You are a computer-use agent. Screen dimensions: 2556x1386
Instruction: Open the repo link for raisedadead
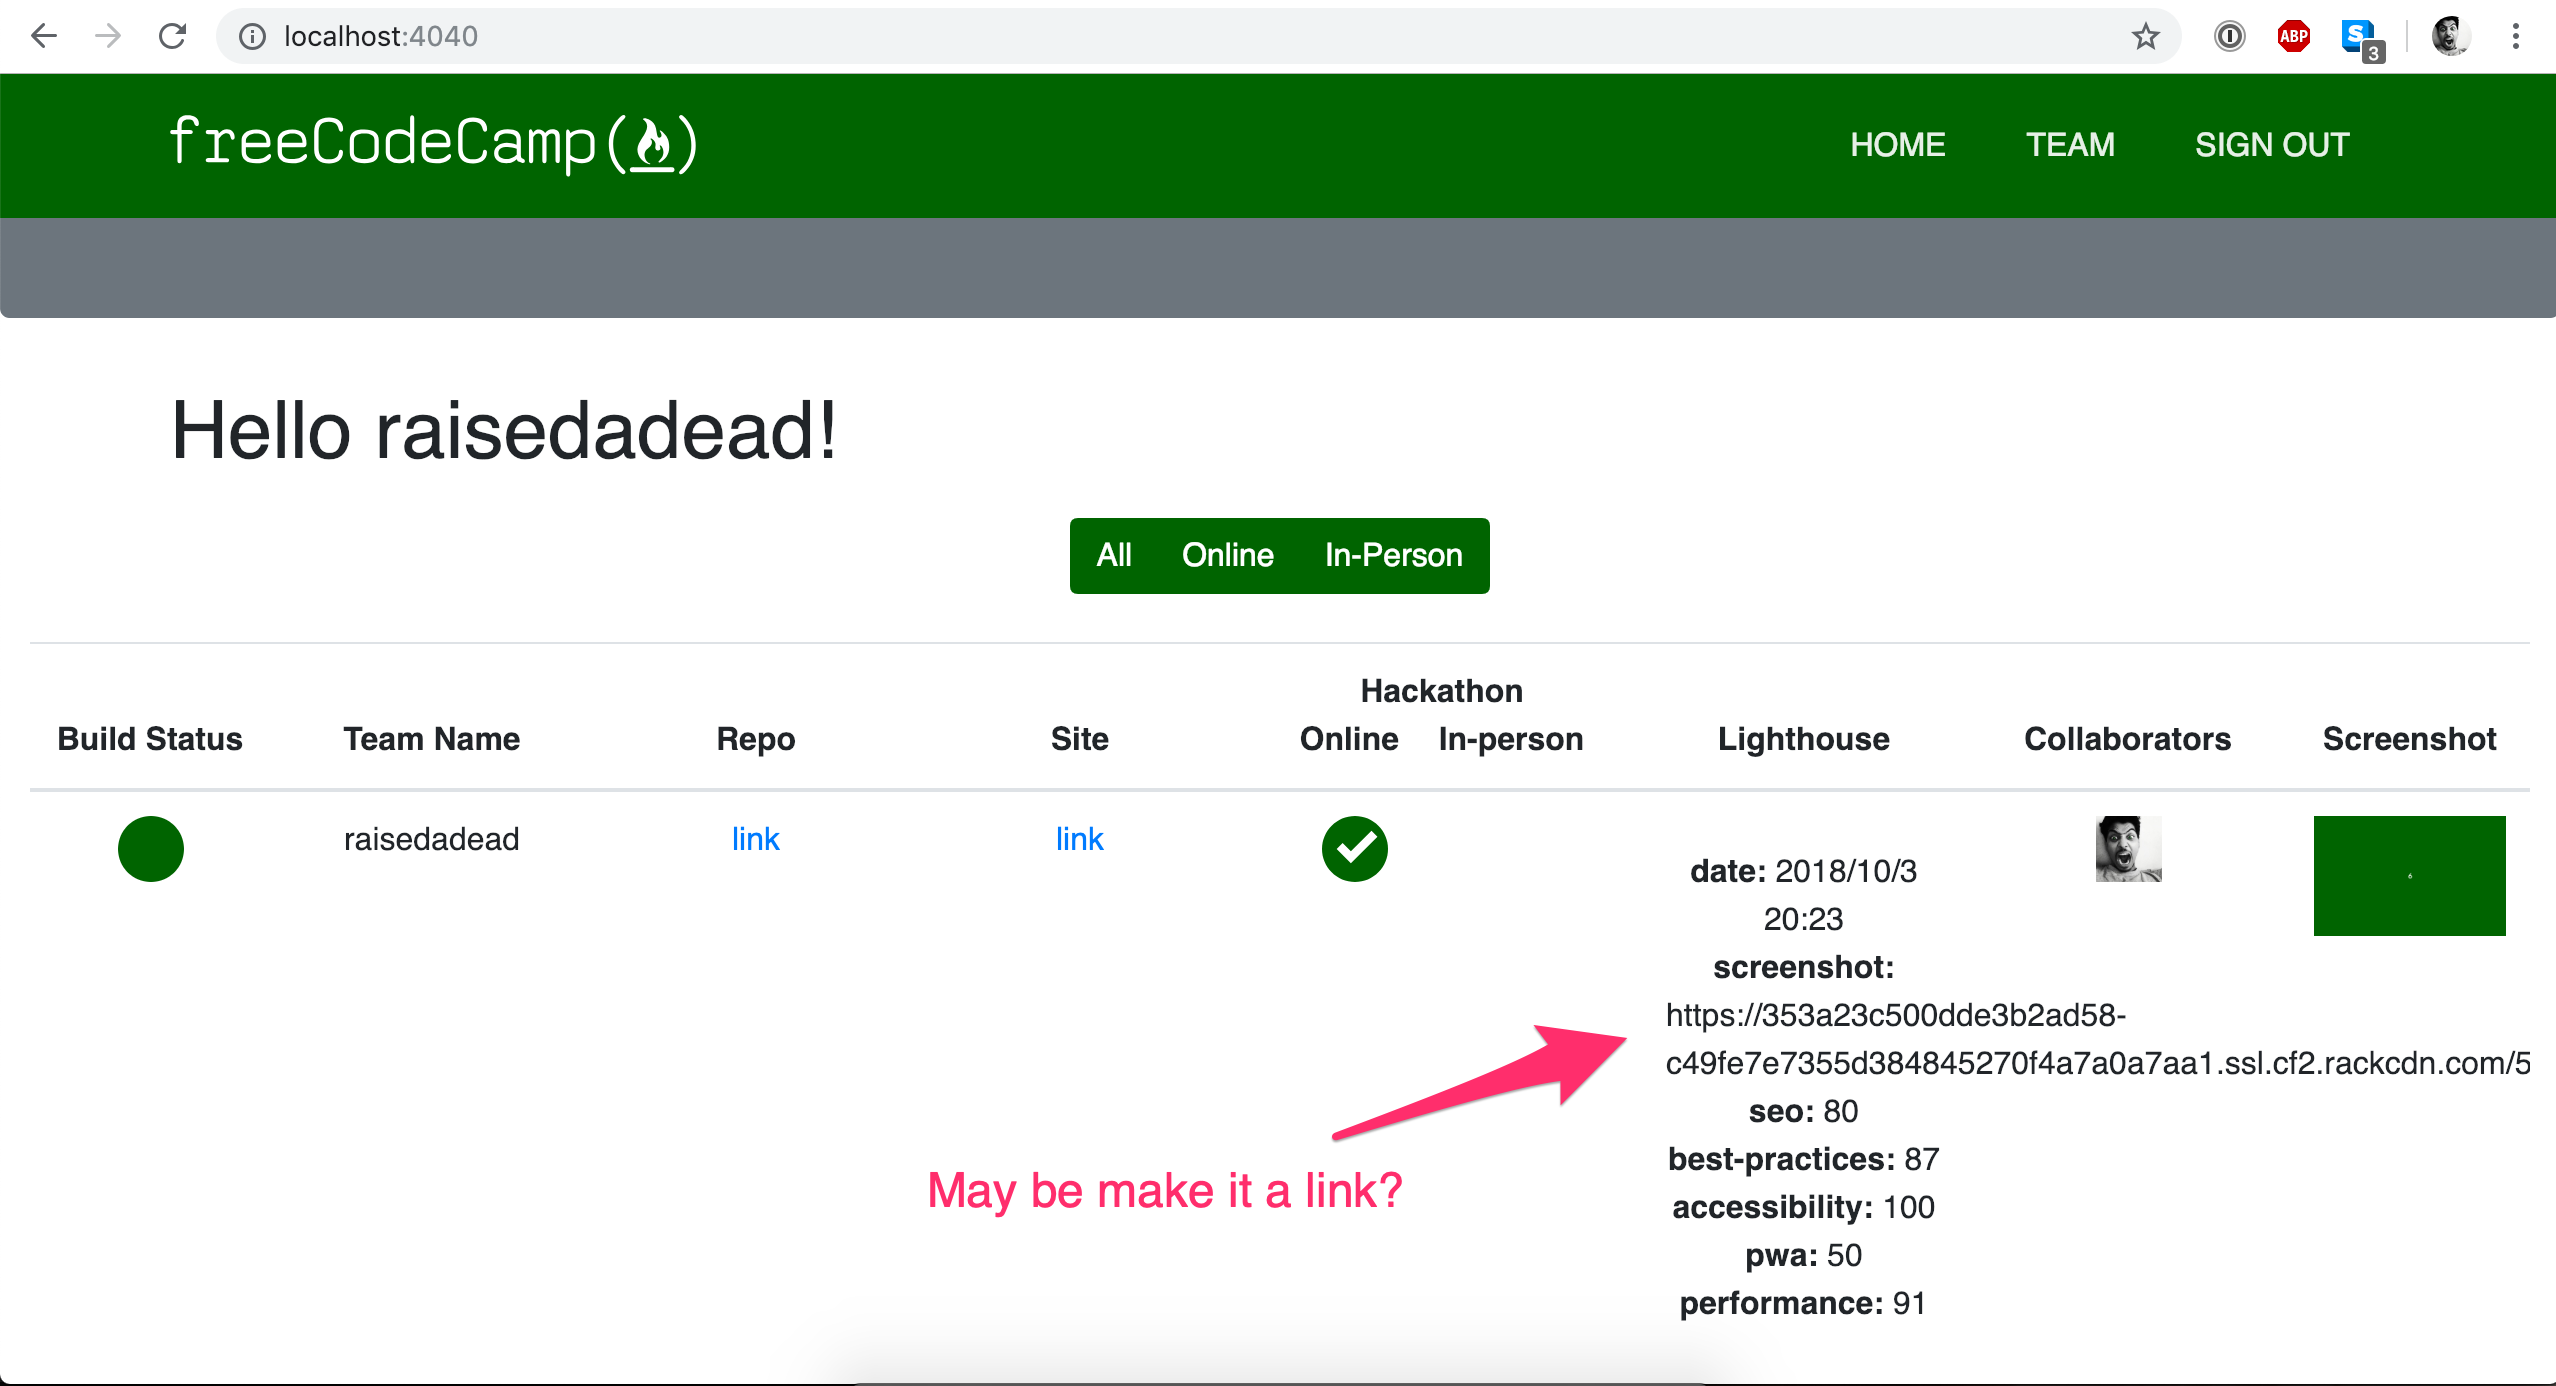[755, 839]
